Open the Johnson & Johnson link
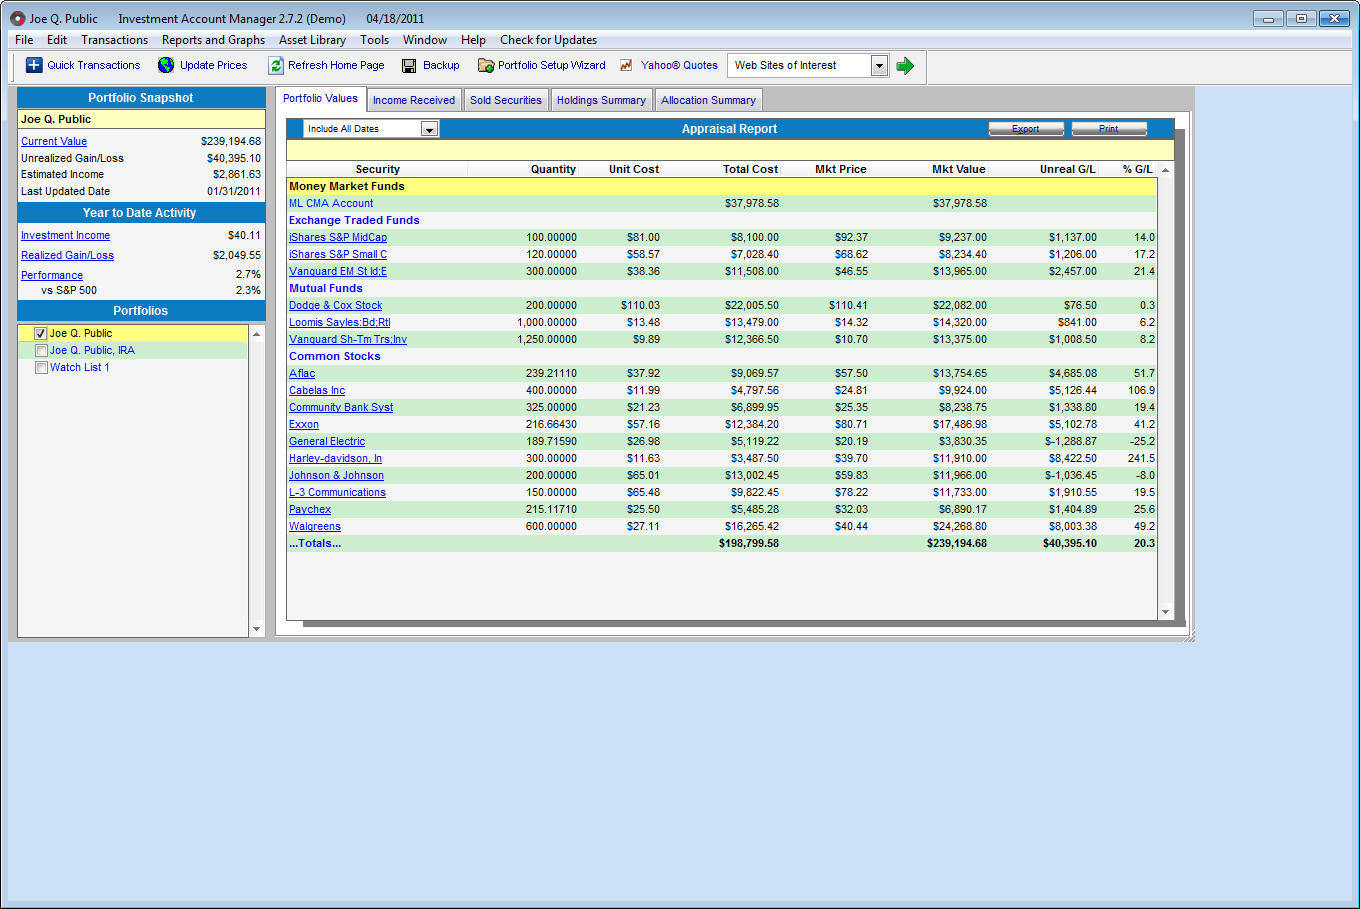This screenshot has width=1360, height=909. tap(337, 476)
